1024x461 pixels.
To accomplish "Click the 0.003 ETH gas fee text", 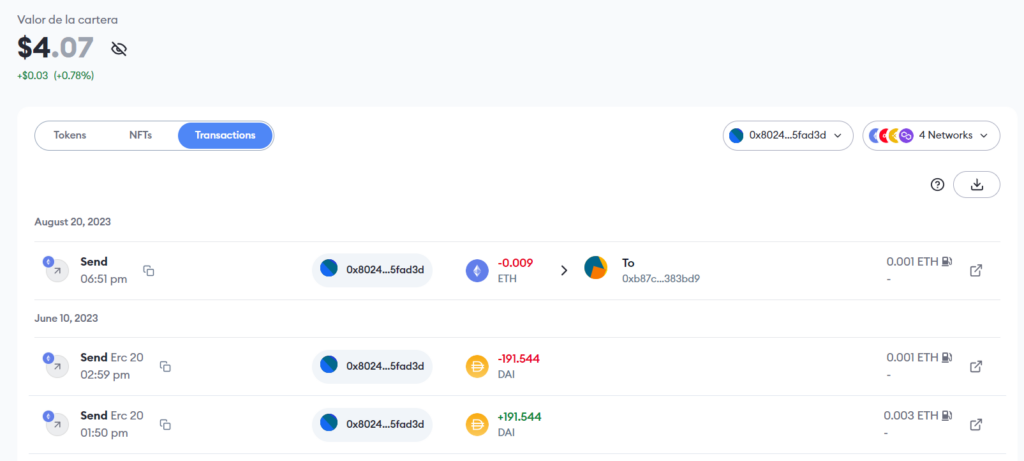I will [910, 415].
